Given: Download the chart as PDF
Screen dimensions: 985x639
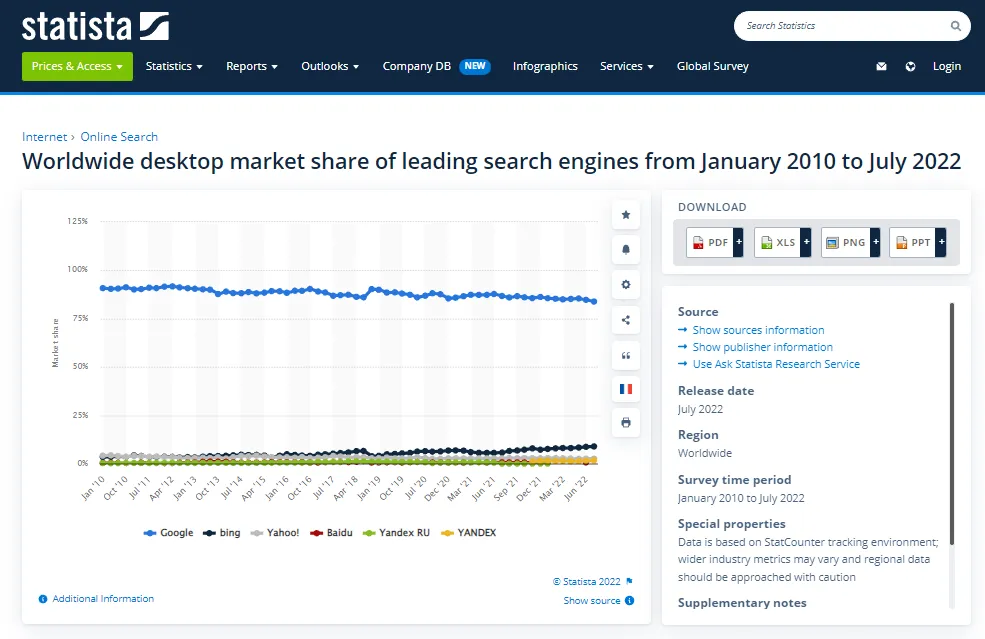Looking at the screenshot, I should (x=715, y=243).
